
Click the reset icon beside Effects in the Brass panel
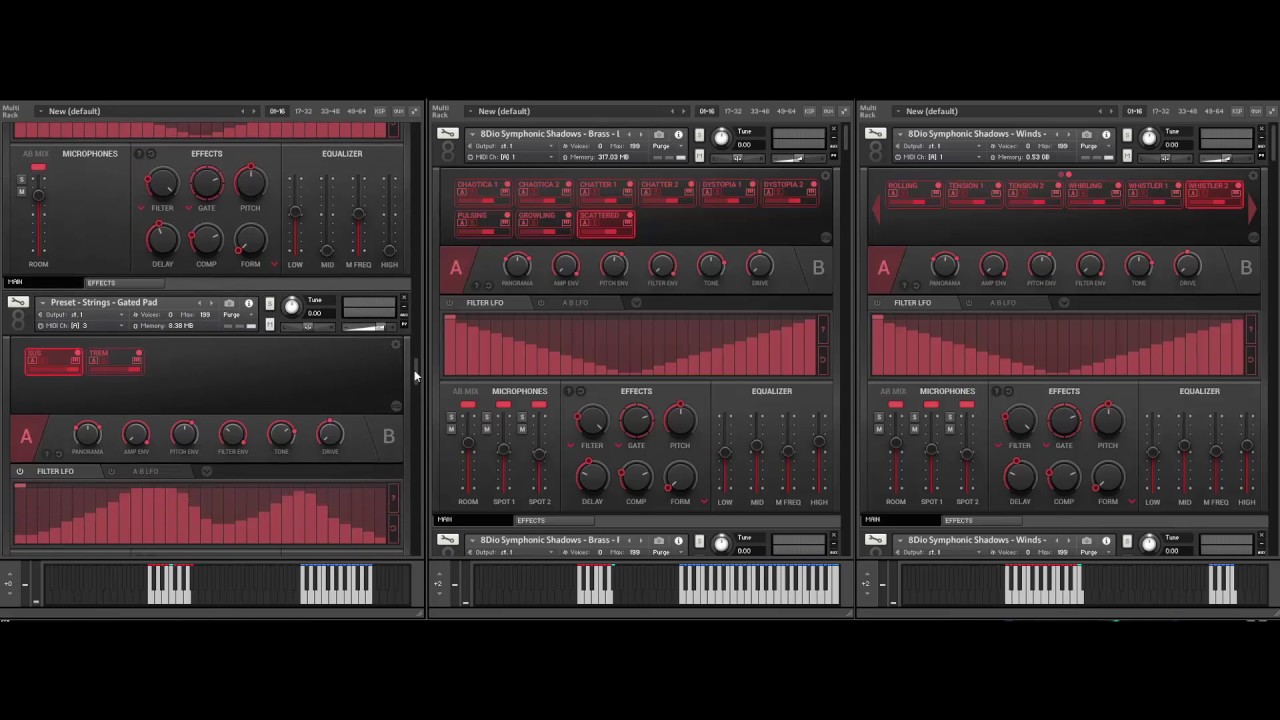click(581, 391)
